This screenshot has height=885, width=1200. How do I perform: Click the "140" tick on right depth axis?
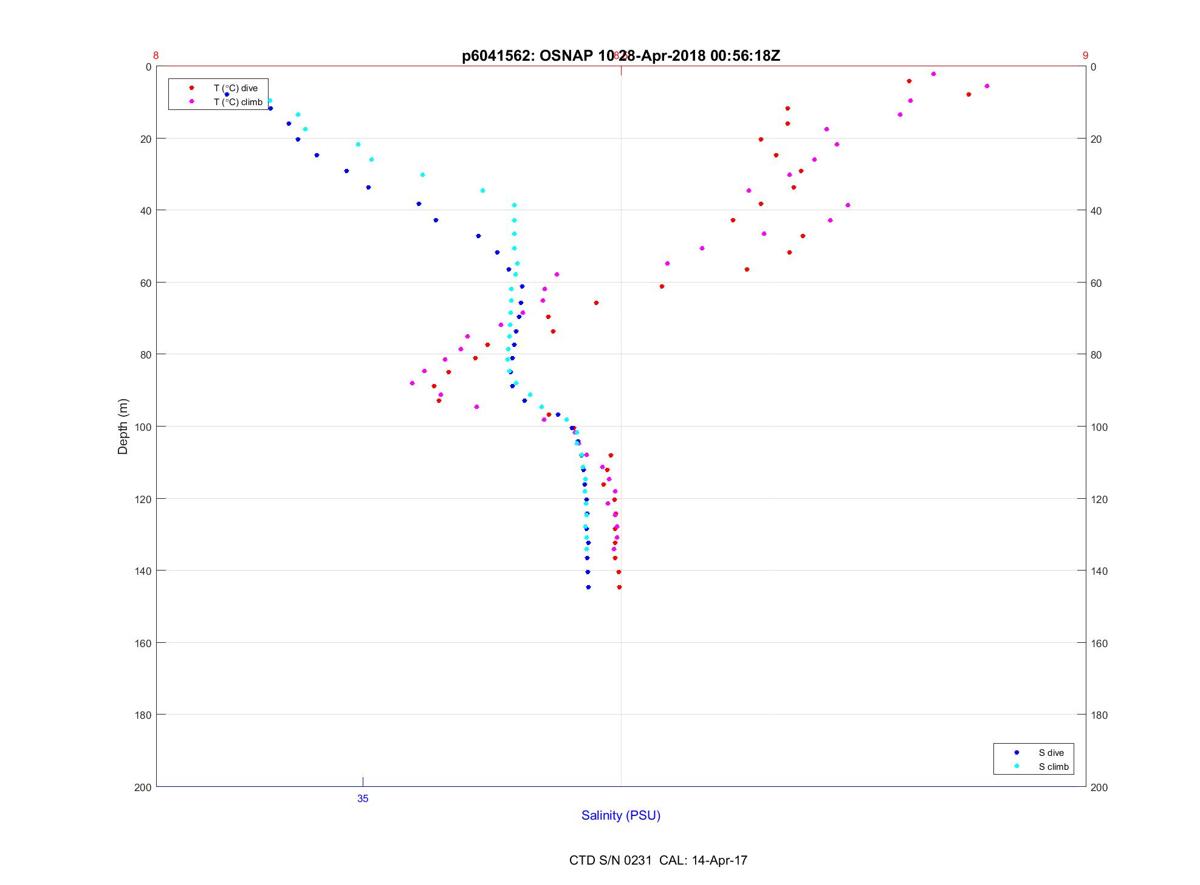click(x=1099, y=571)
